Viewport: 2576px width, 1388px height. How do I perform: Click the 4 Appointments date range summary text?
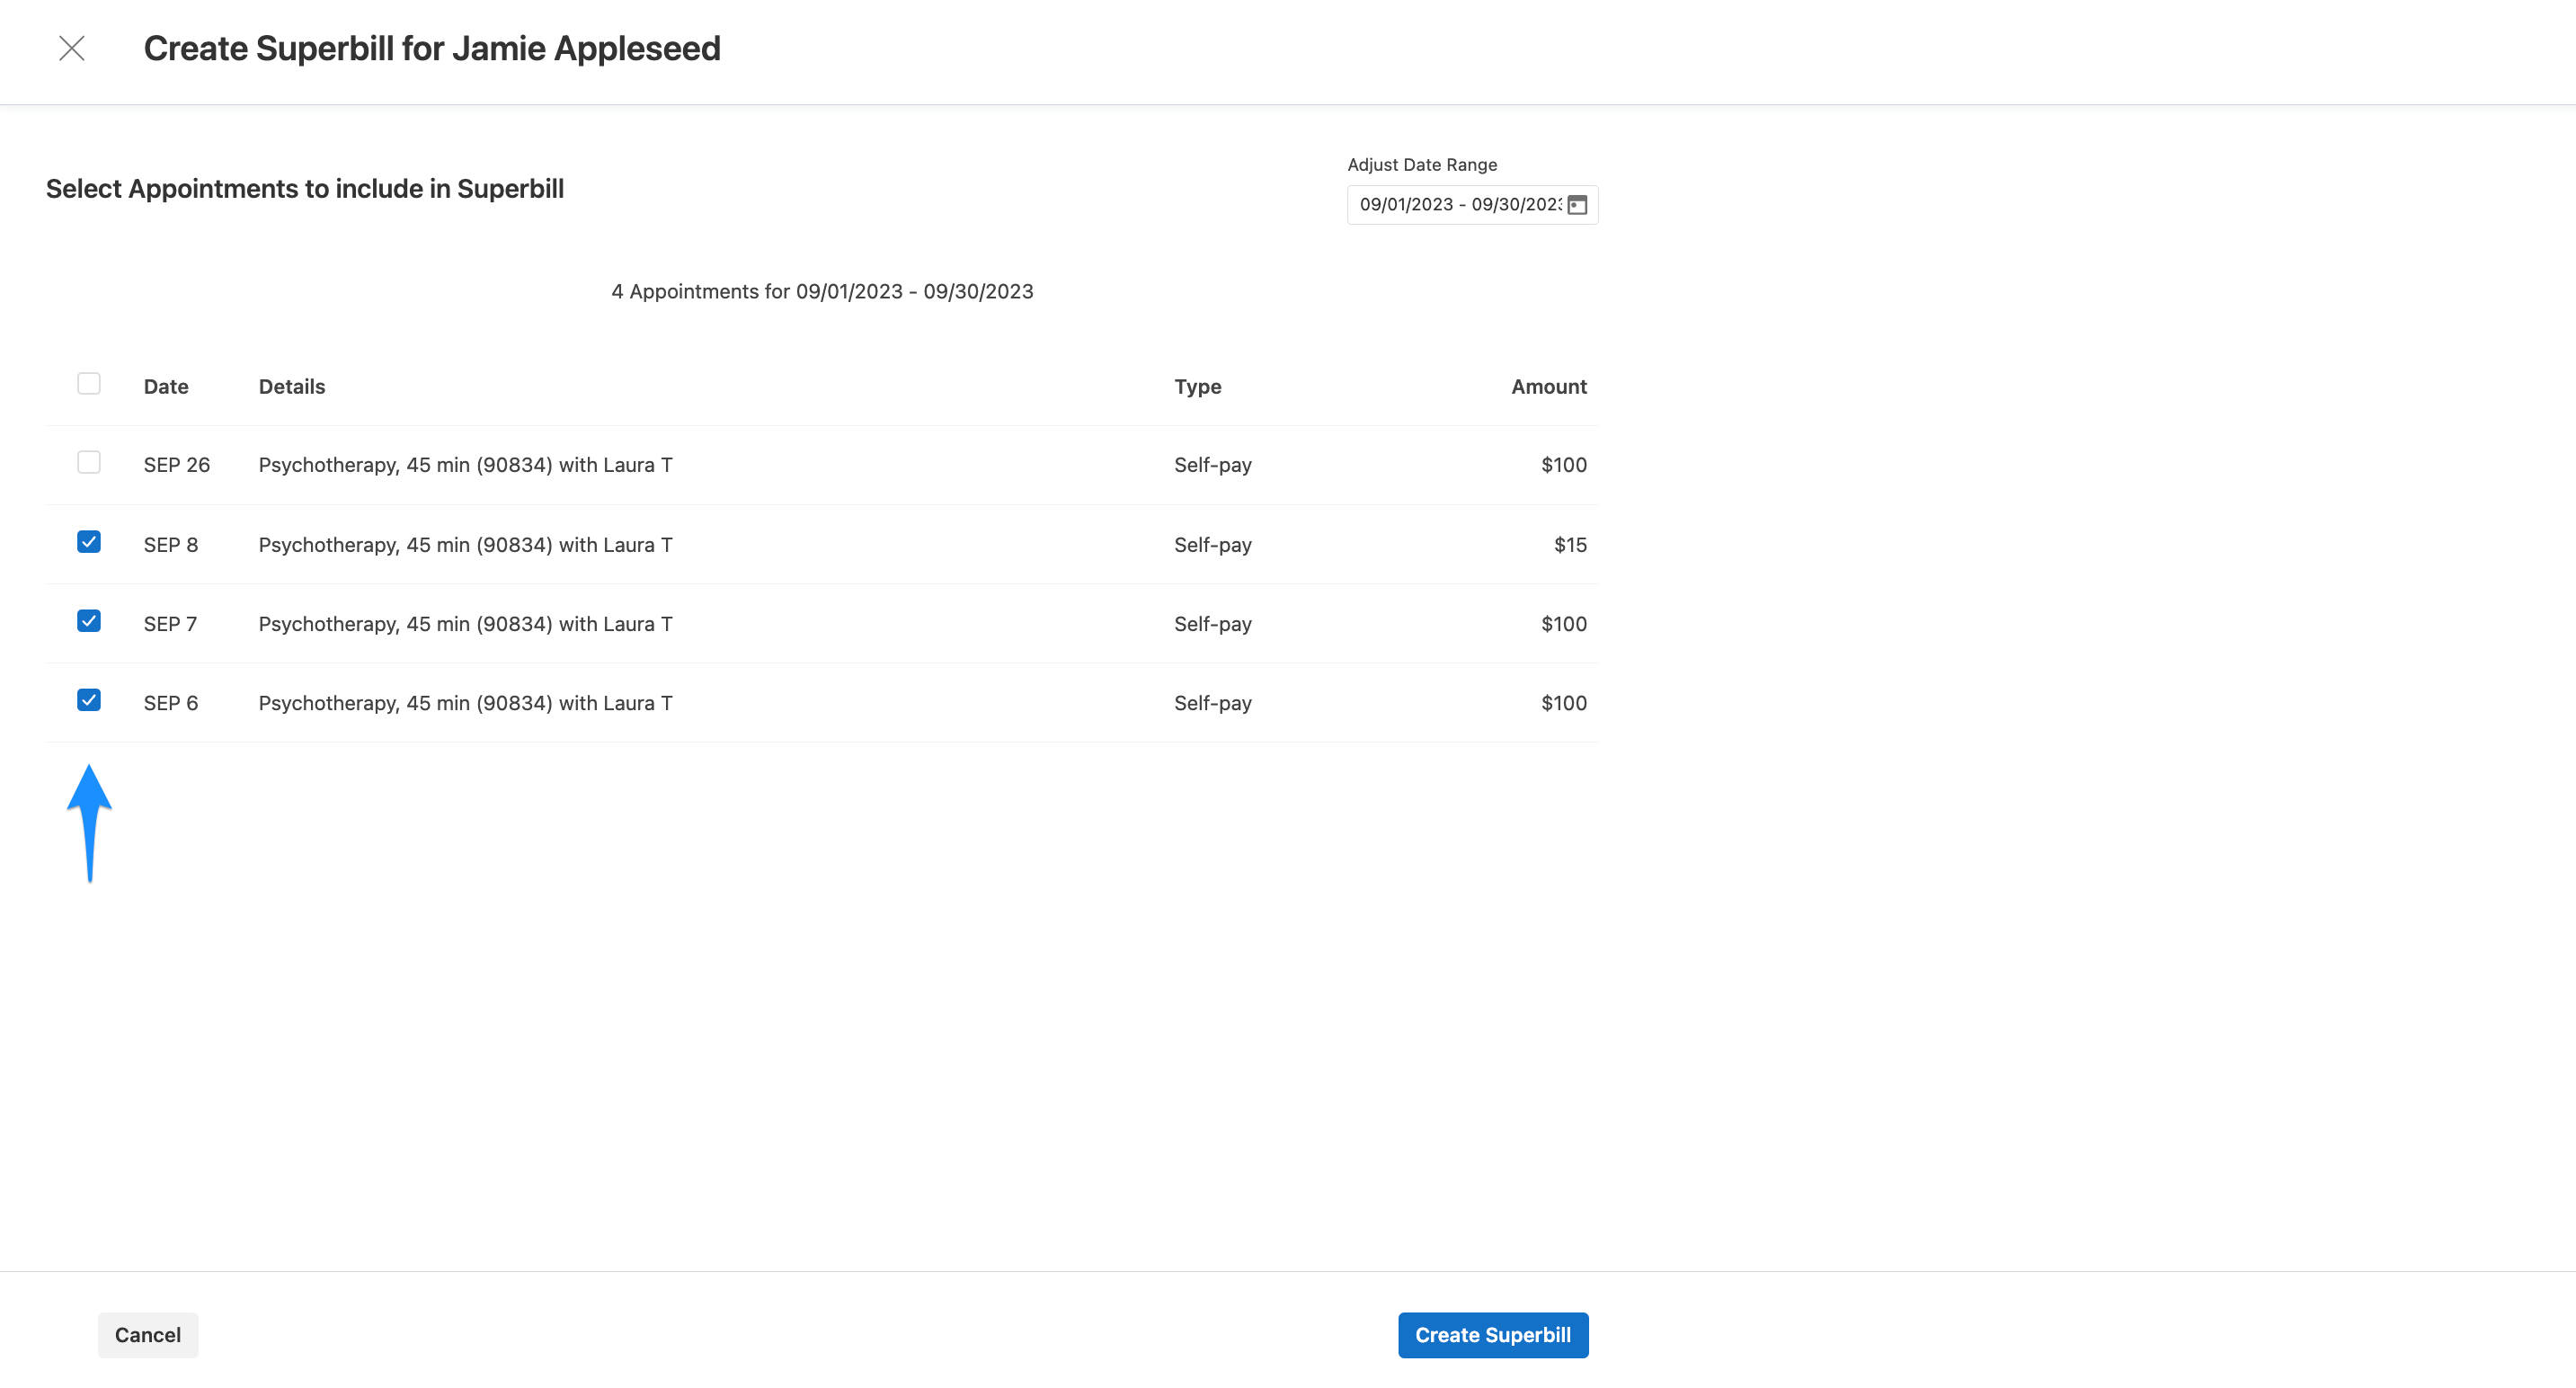(x=822, y=291)
